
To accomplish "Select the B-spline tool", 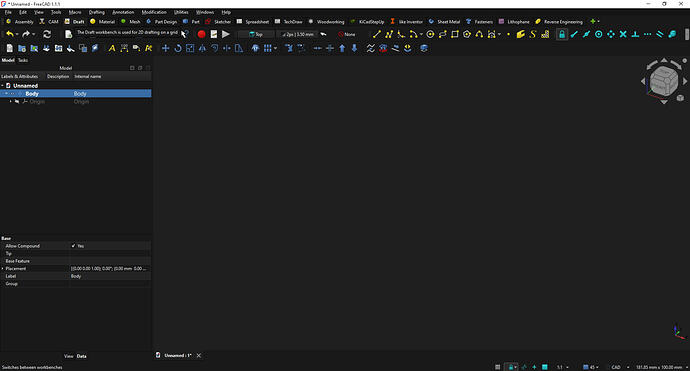I will point(479,34).
